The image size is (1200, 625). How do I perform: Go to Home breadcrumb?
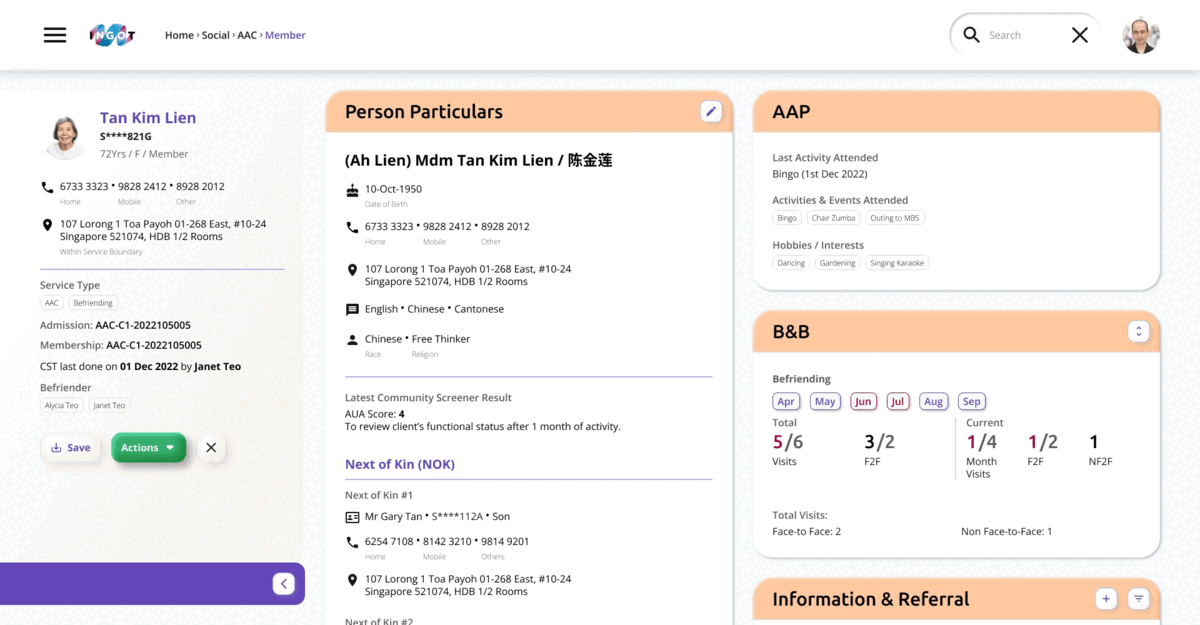tap(179, 35)
